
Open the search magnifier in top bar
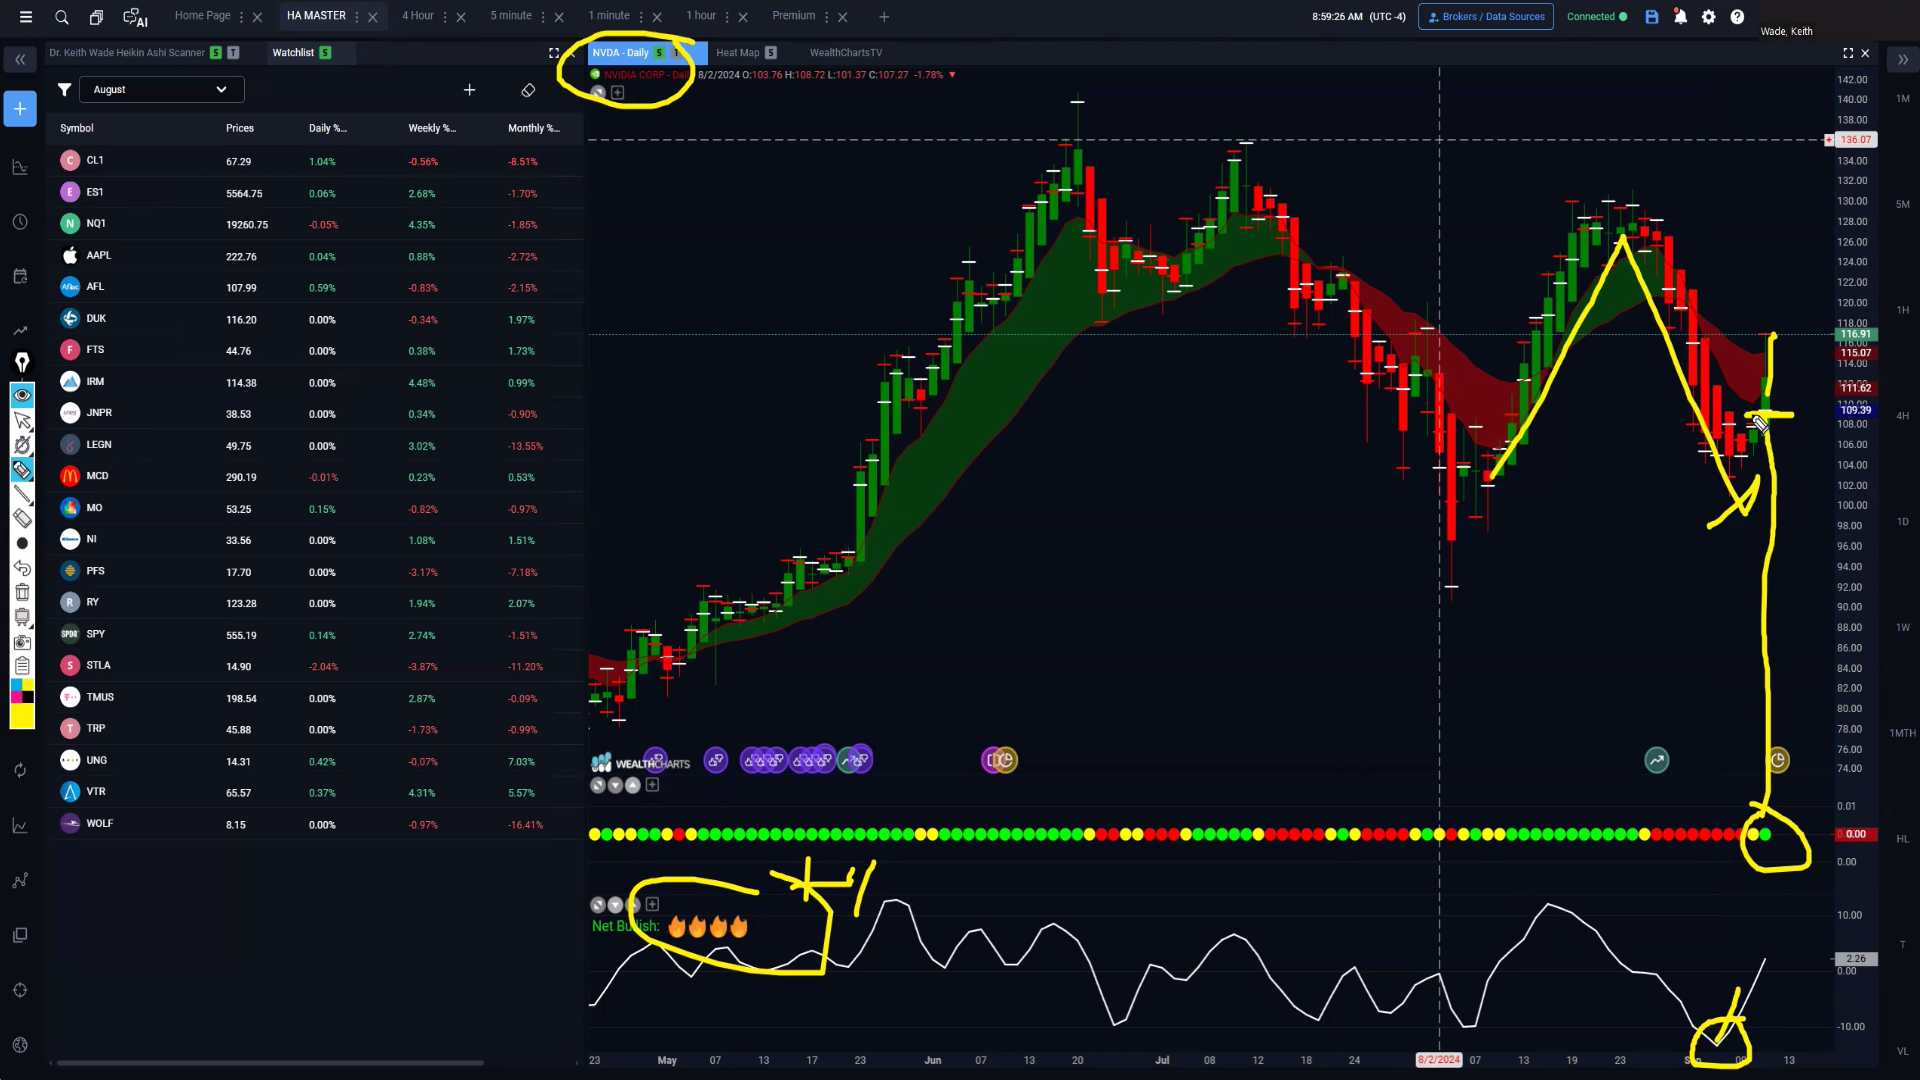[x=62, y=17]
